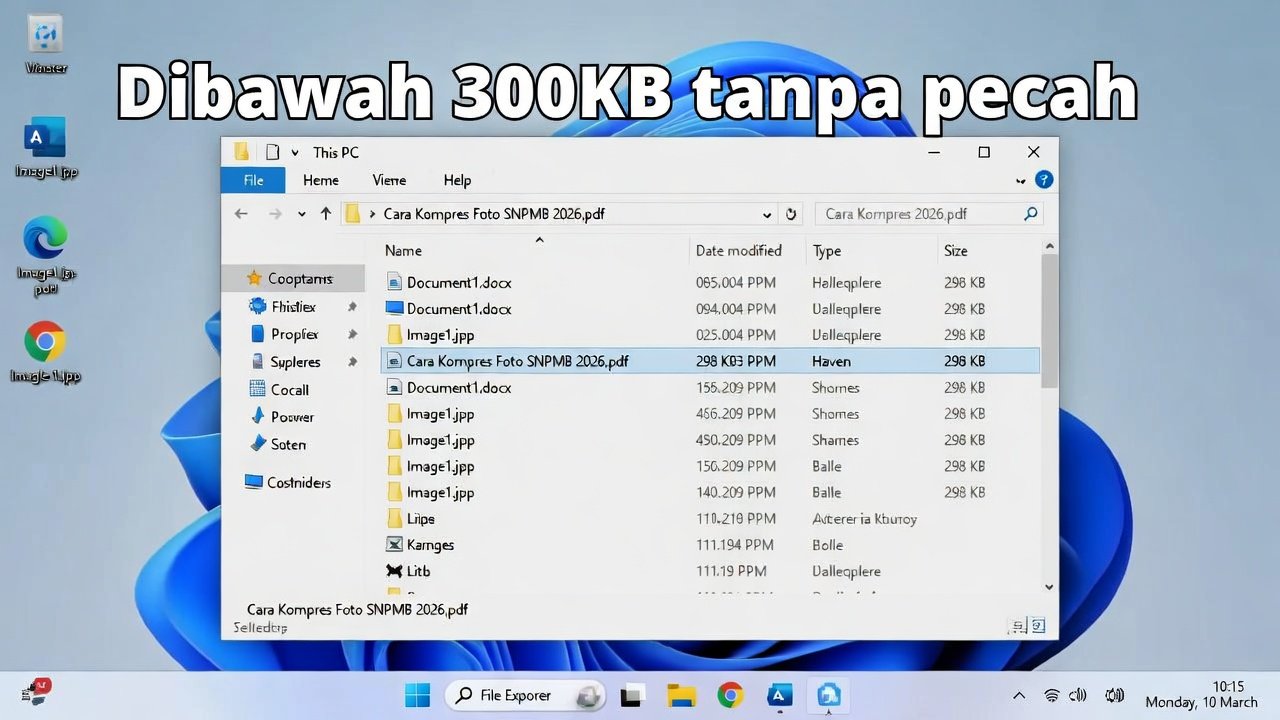Refresh the current folder

791,214
